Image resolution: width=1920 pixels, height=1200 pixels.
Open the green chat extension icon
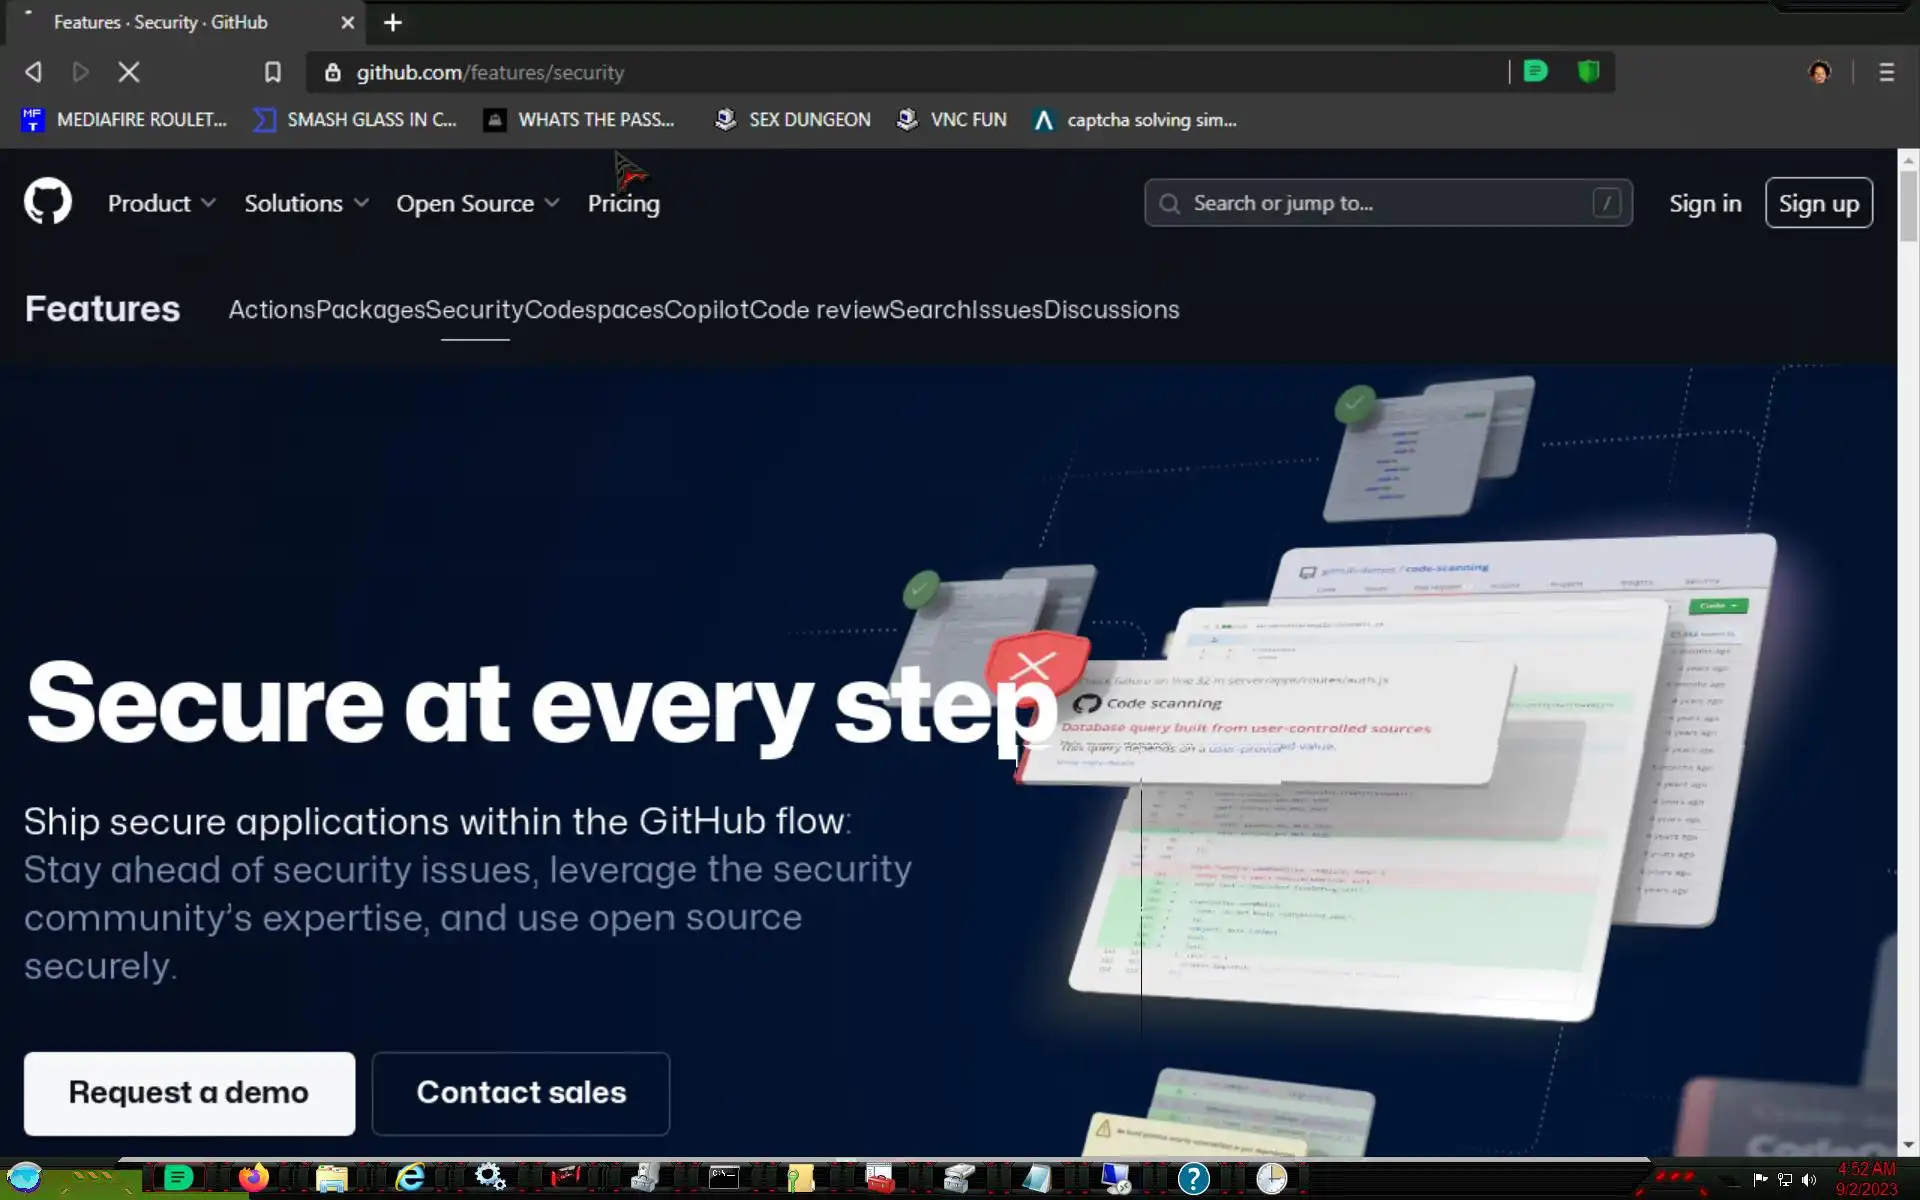1535,72
